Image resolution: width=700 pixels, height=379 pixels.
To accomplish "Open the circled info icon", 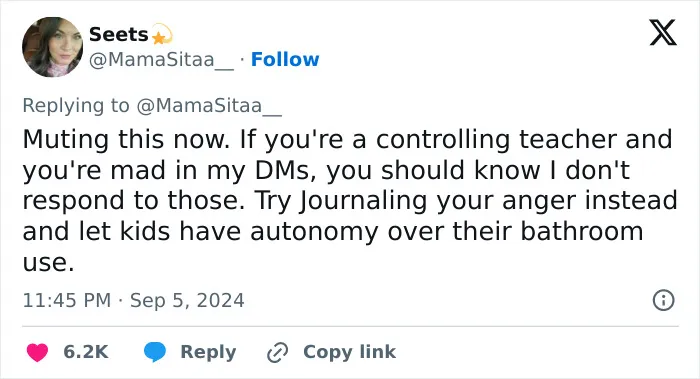I will click(x=663, y=300).
